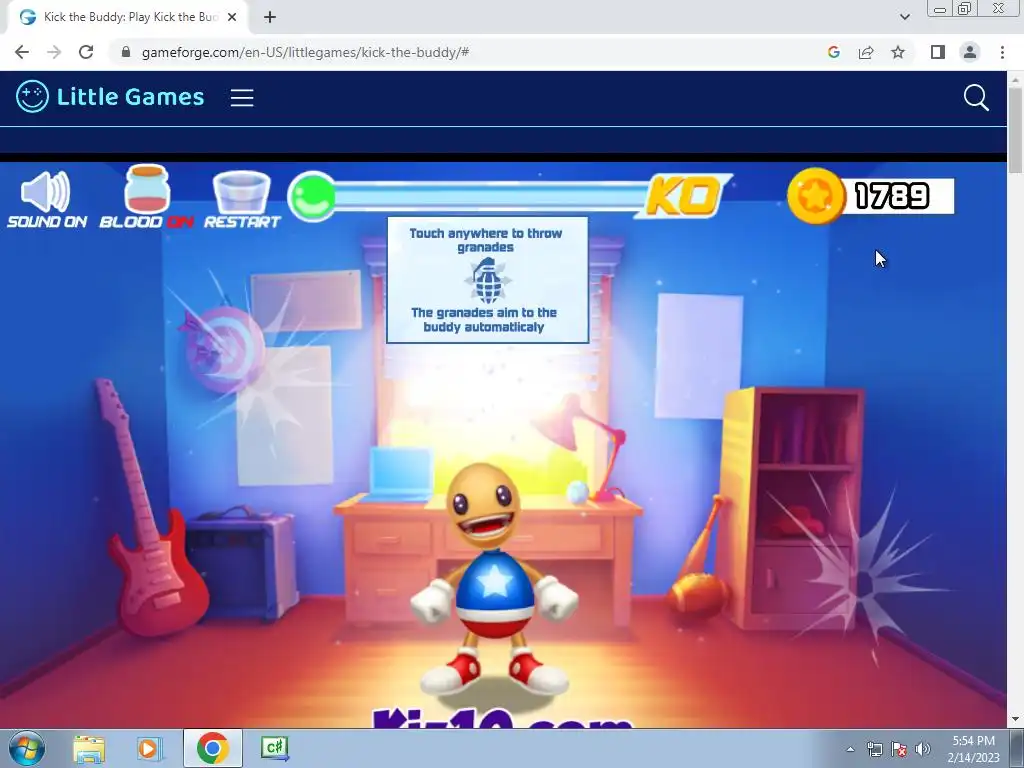
Task: Click the Buddy's star shirt body
Action: pyautogui.click(x=494, y=593)
